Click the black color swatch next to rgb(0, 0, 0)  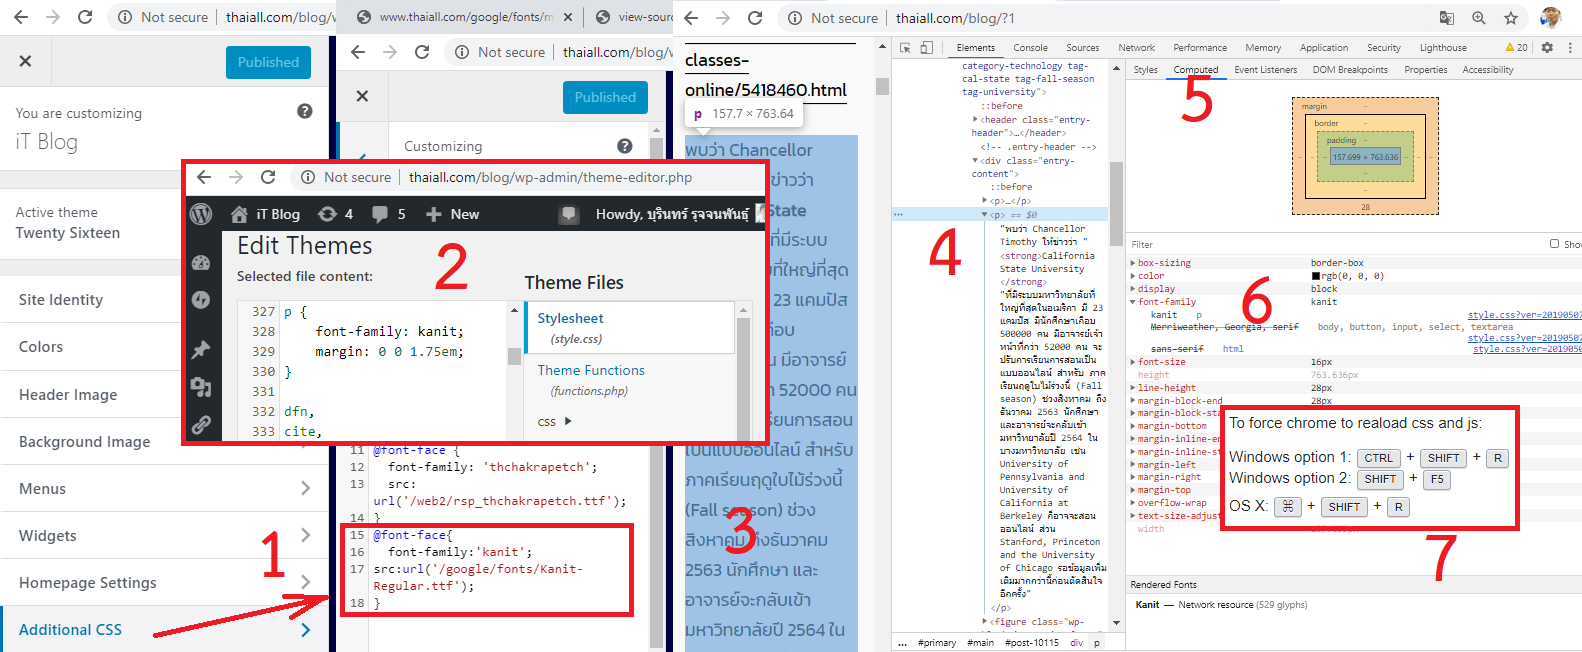1315,276
